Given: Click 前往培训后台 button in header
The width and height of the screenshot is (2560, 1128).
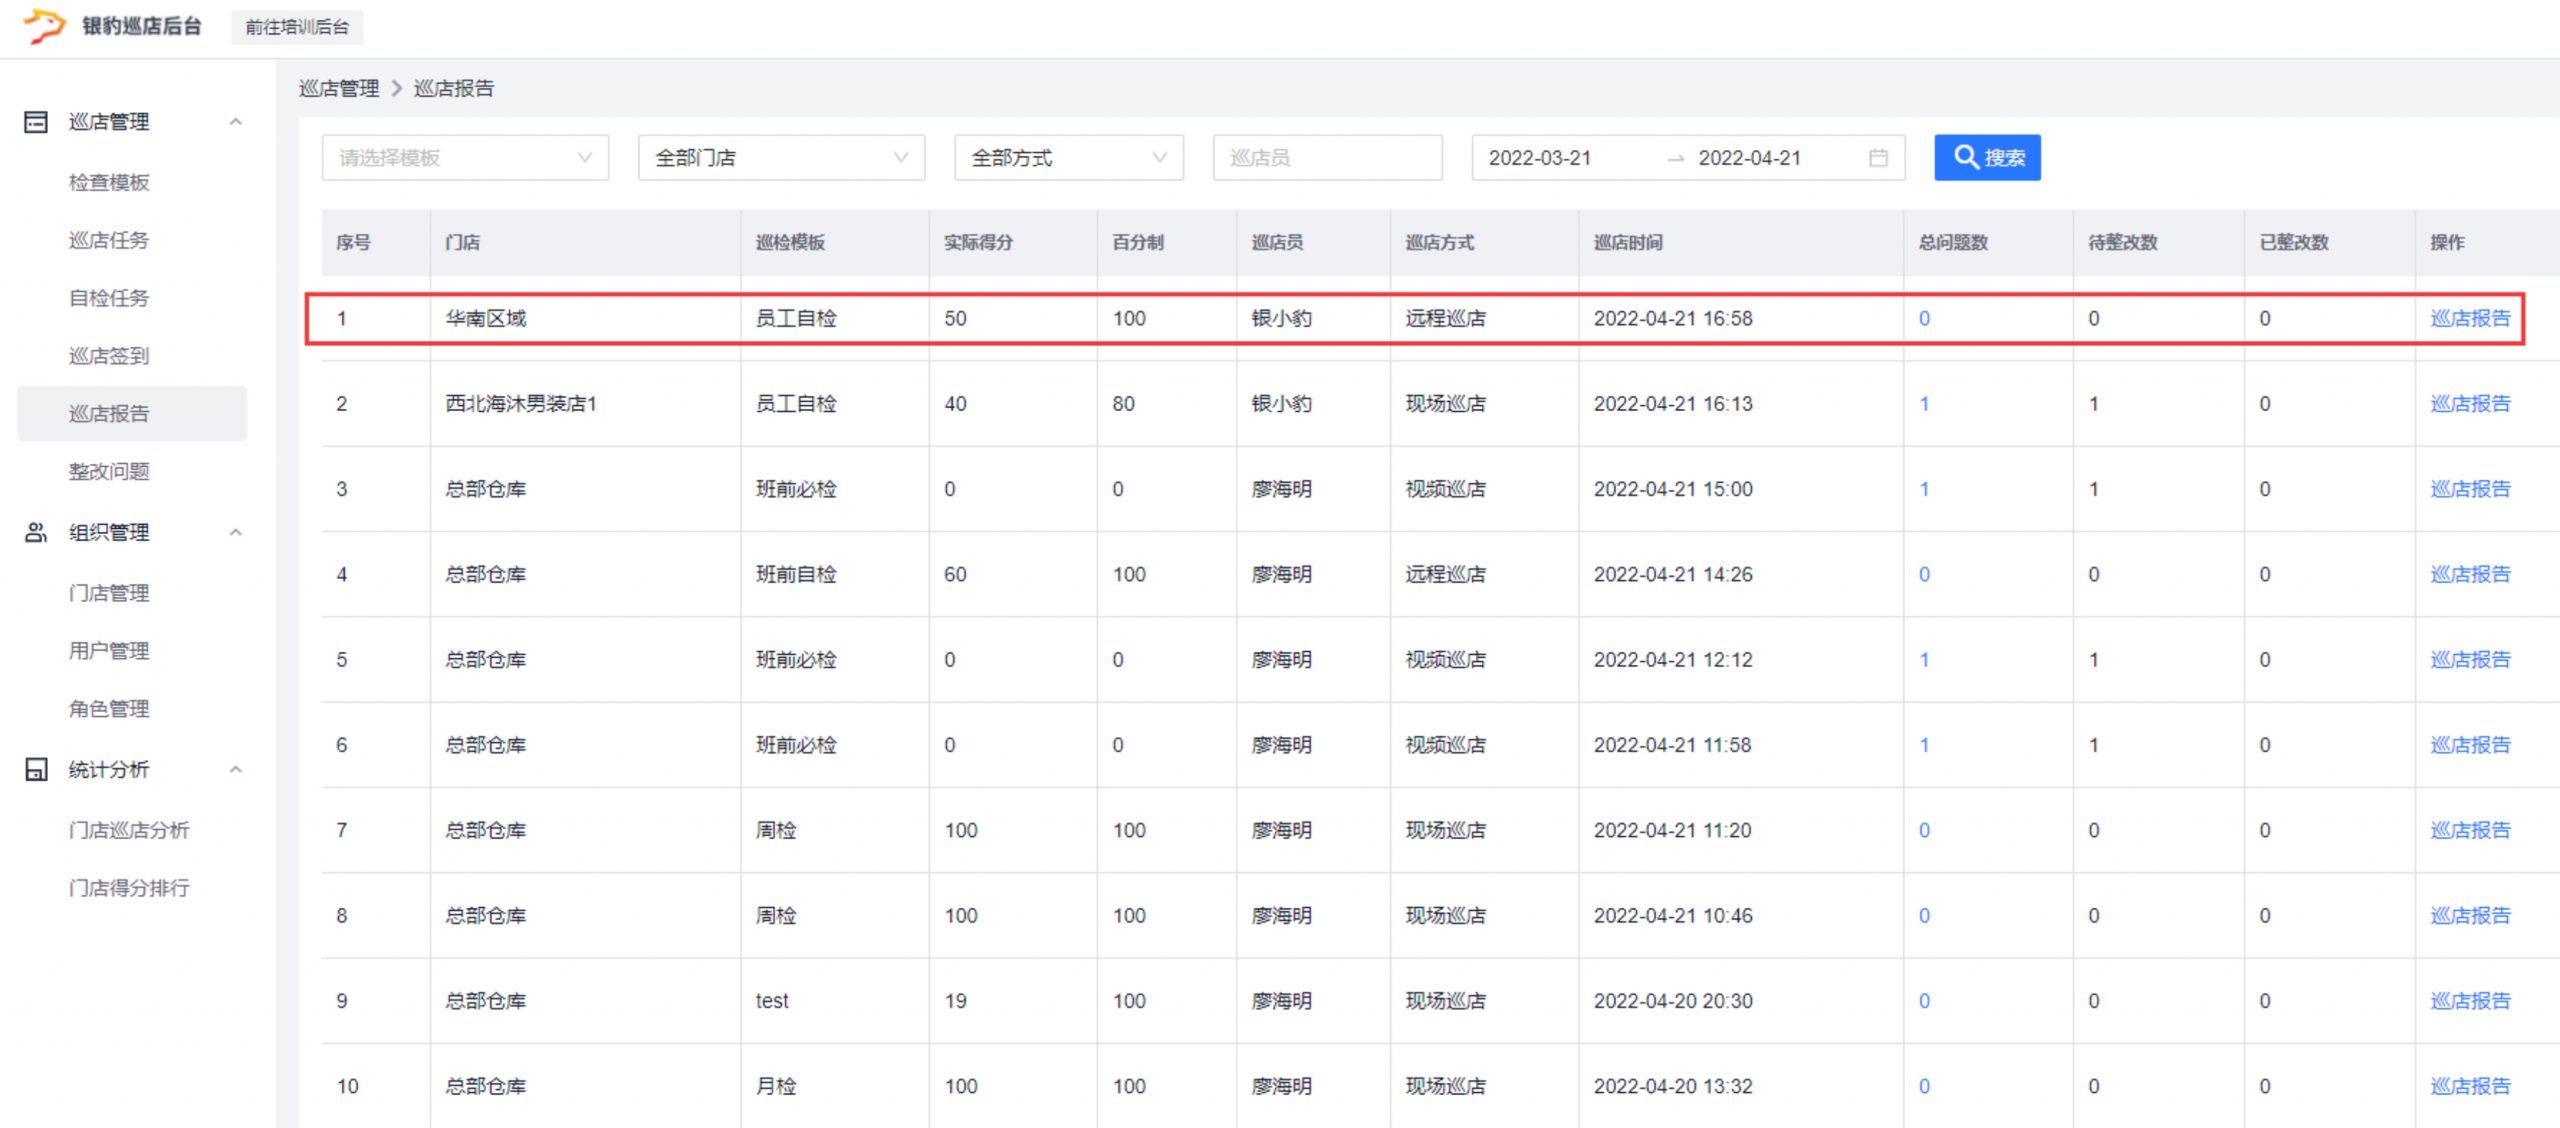Looking at the screenshot, I should (x=297, y=27).
